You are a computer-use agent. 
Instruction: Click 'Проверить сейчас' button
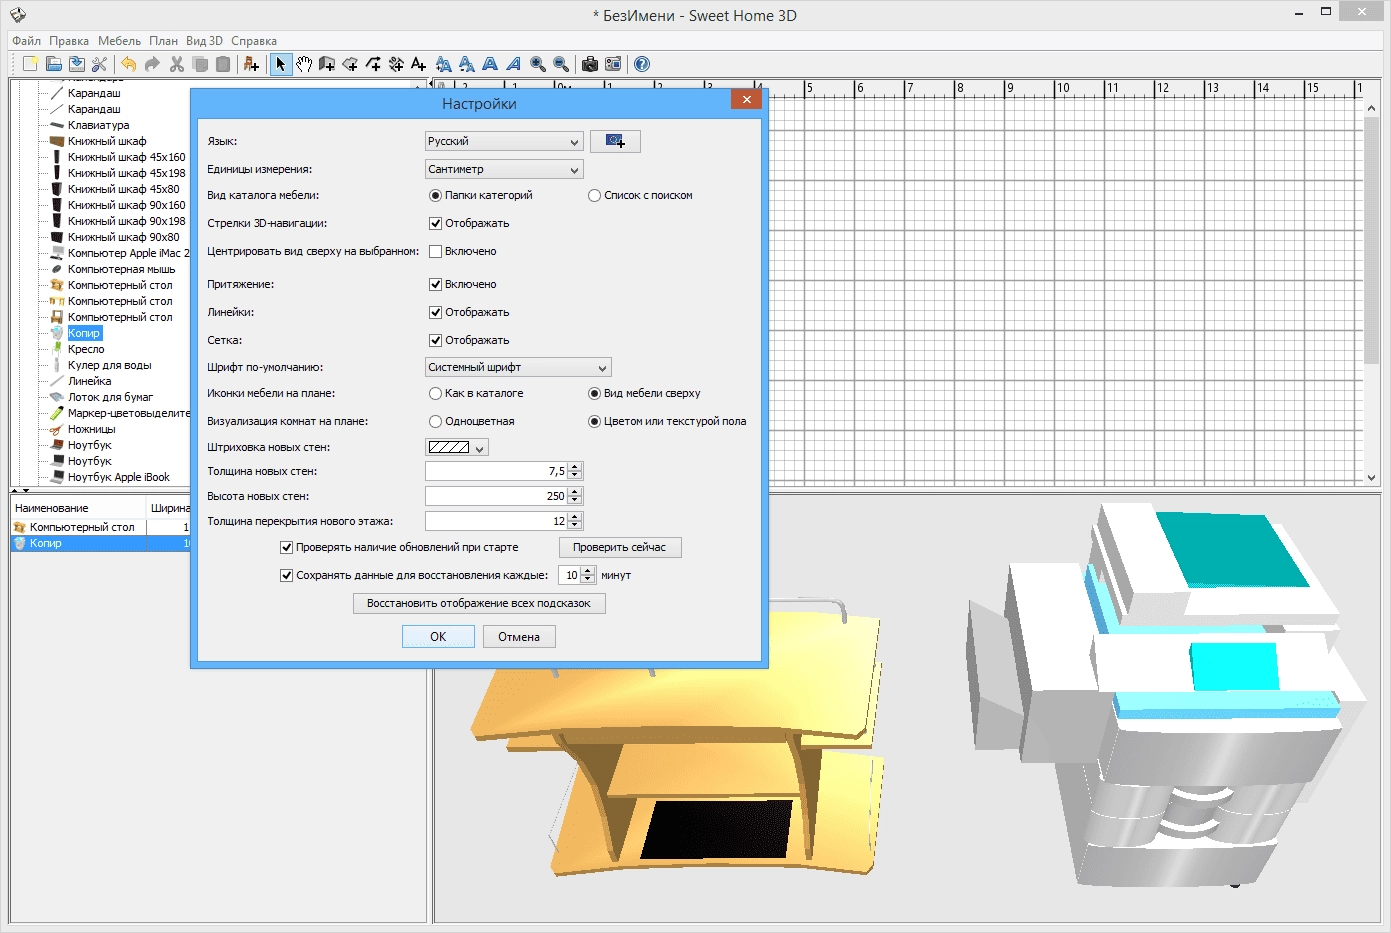pyautogui.click(x=620, y=547)
